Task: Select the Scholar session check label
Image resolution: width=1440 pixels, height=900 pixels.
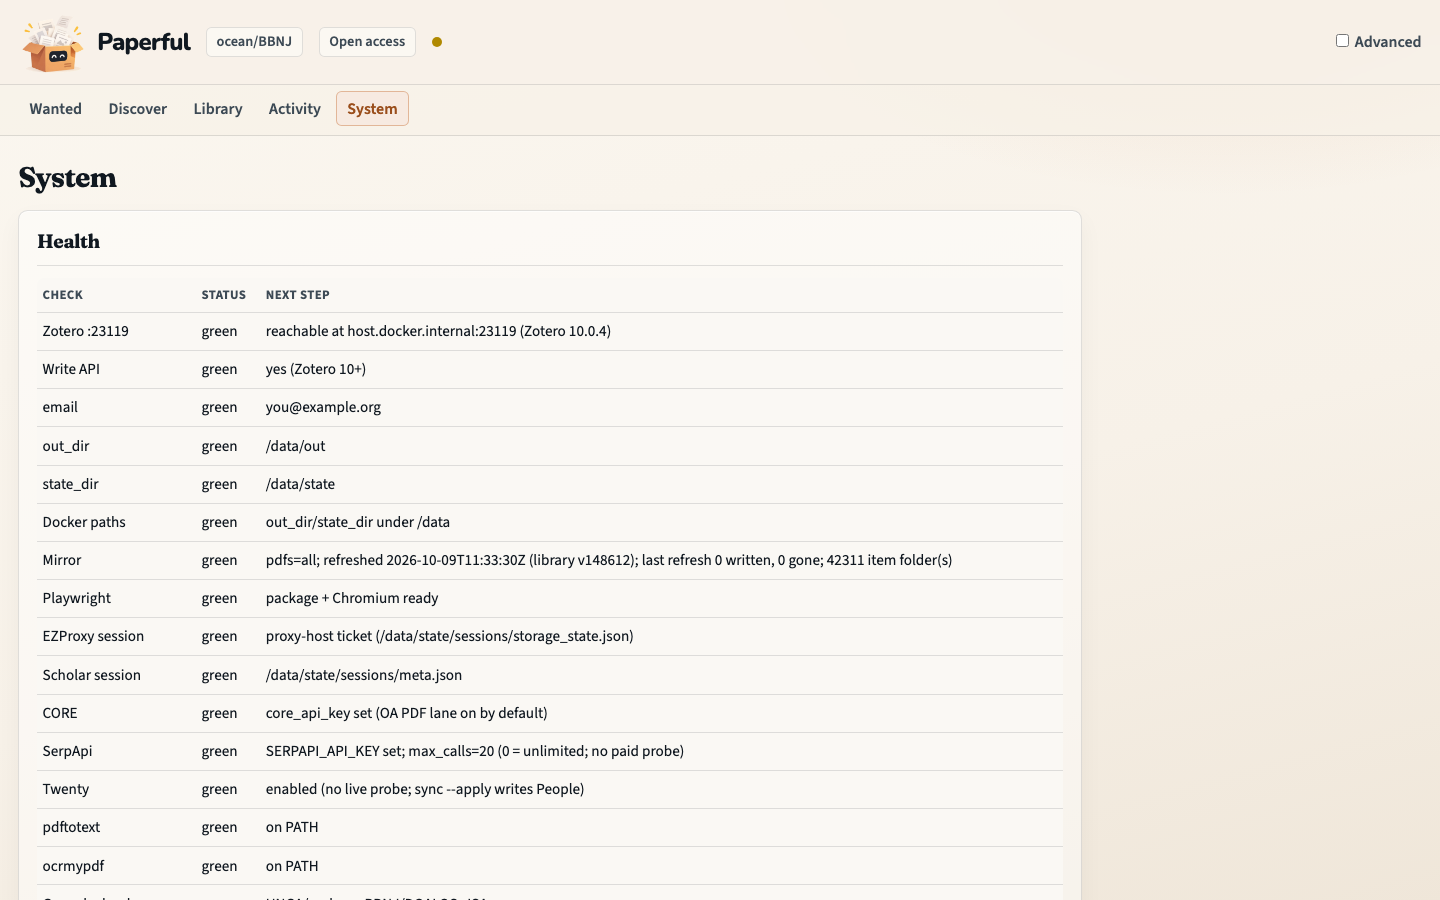Action: pos(92,675)
